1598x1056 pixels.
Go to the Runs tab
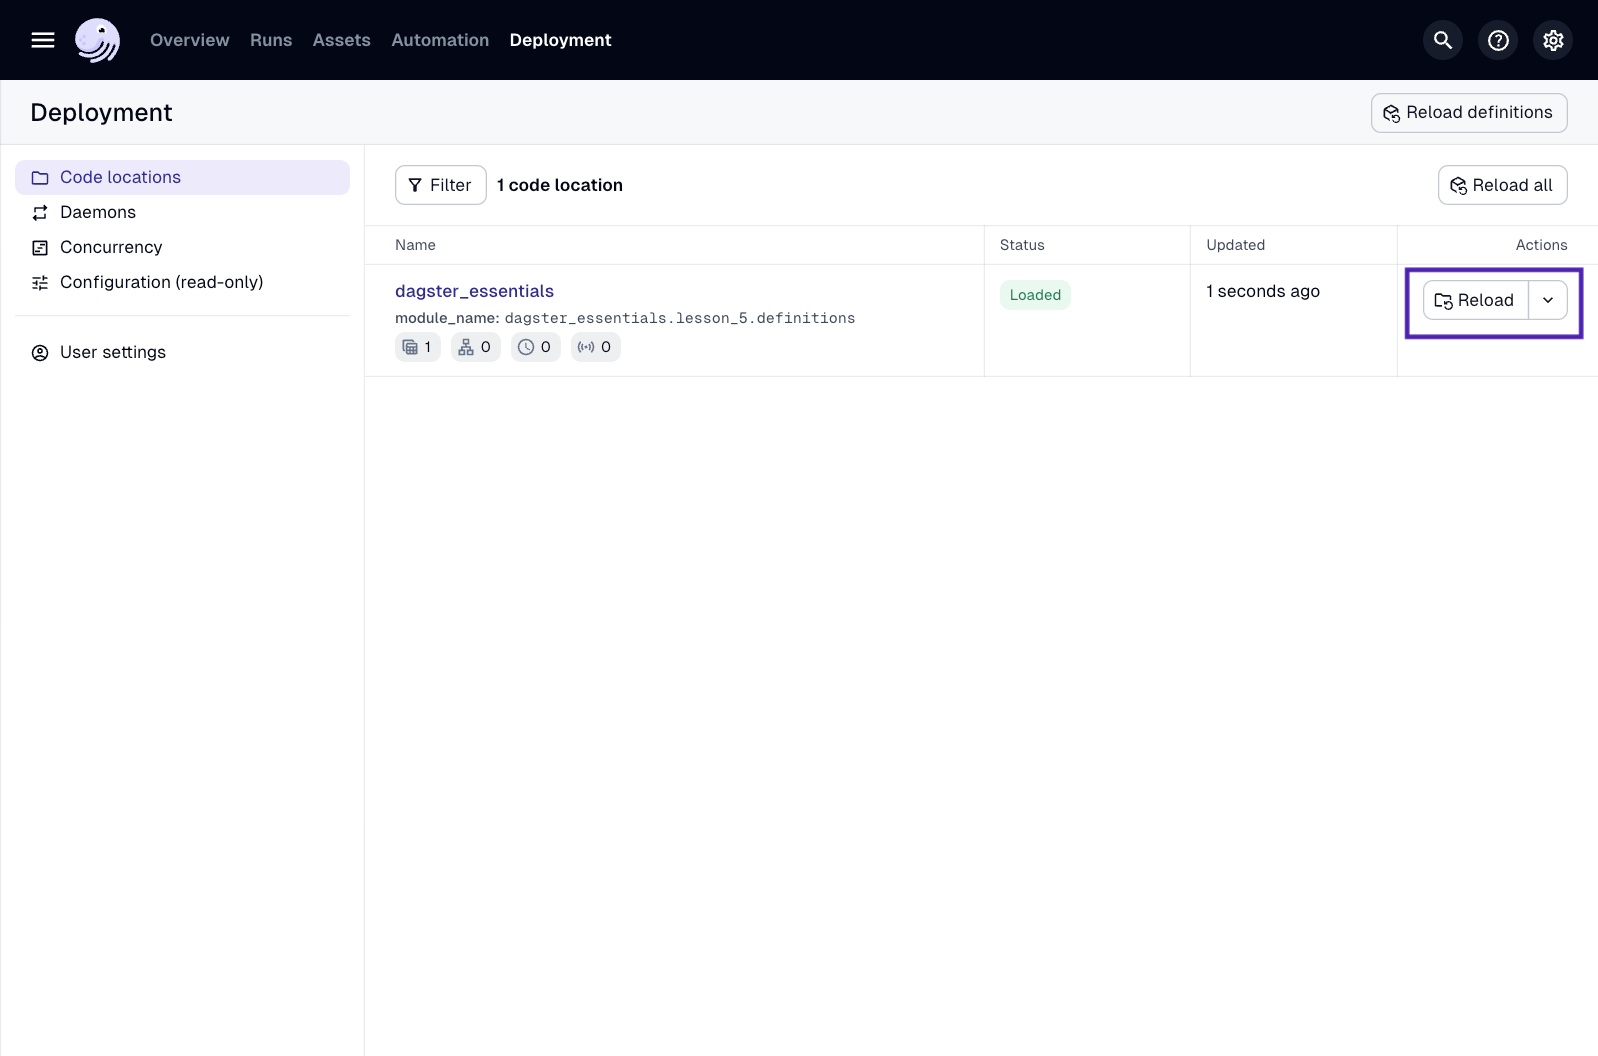(271, 40)
